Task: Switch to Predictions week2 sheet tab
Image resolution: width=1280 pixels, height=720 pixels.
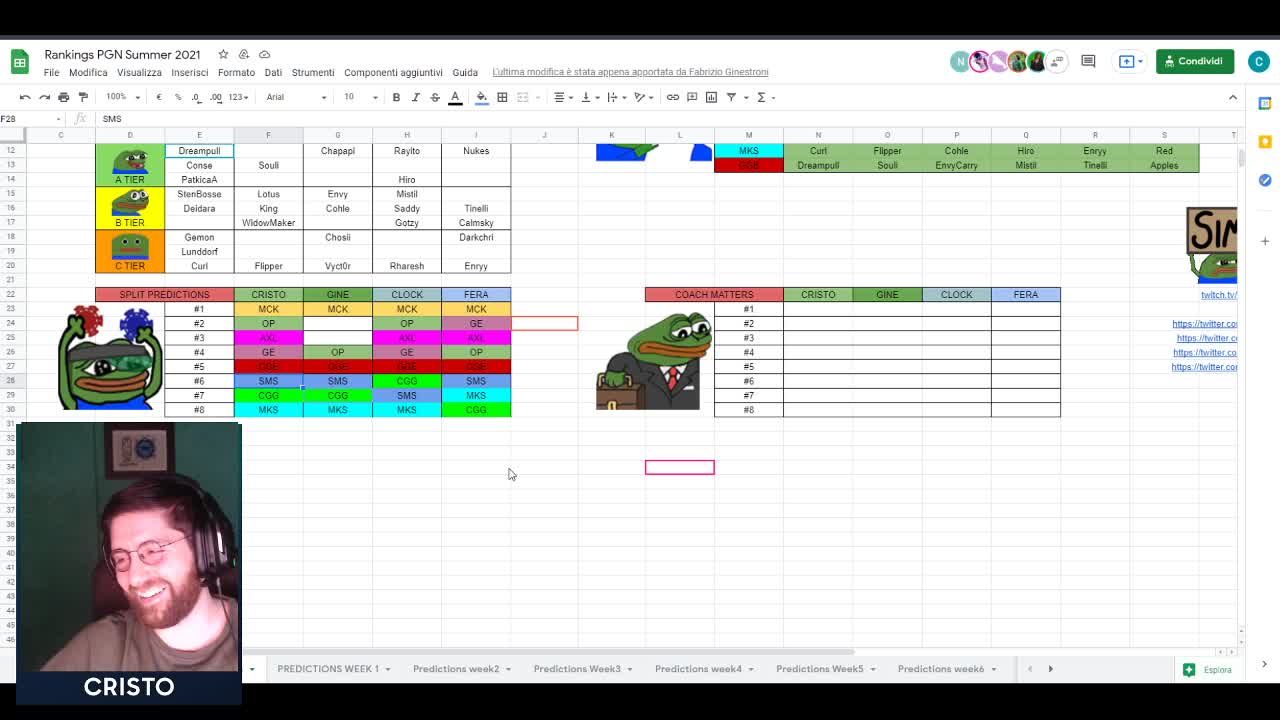Action: [461, 669]
